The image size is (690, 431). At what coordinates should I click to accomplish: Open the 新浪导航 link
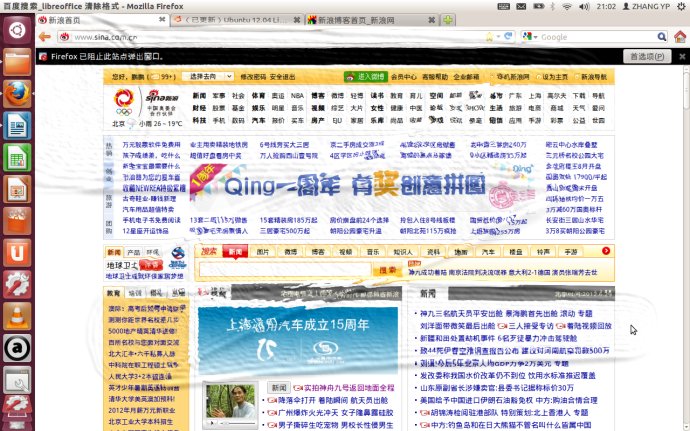pos(594,77)
